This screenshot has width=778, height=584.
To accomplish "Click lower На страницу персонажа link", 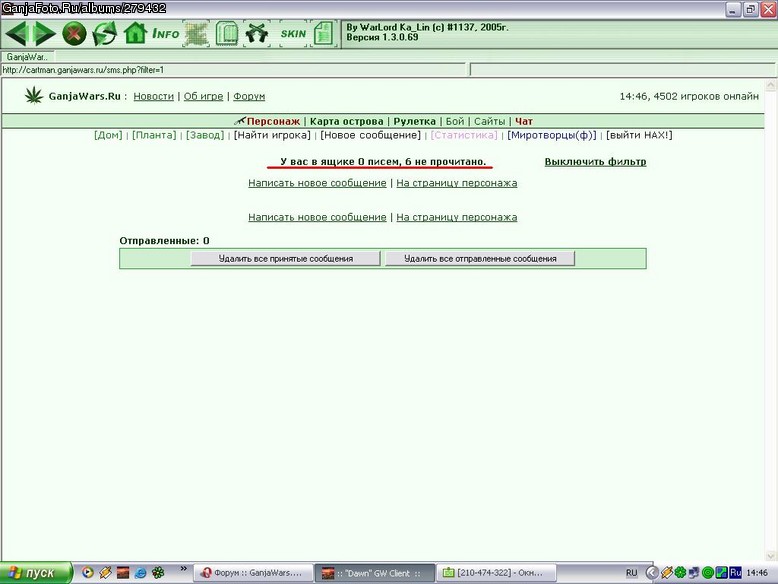I will [456, 217].
